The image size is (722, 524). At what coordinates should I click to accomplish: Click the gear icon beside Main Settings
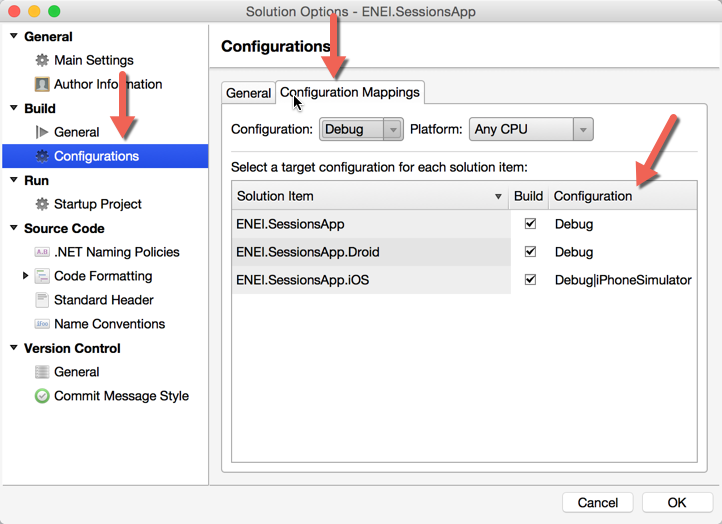pyautogui.click(x=42, y=60)
